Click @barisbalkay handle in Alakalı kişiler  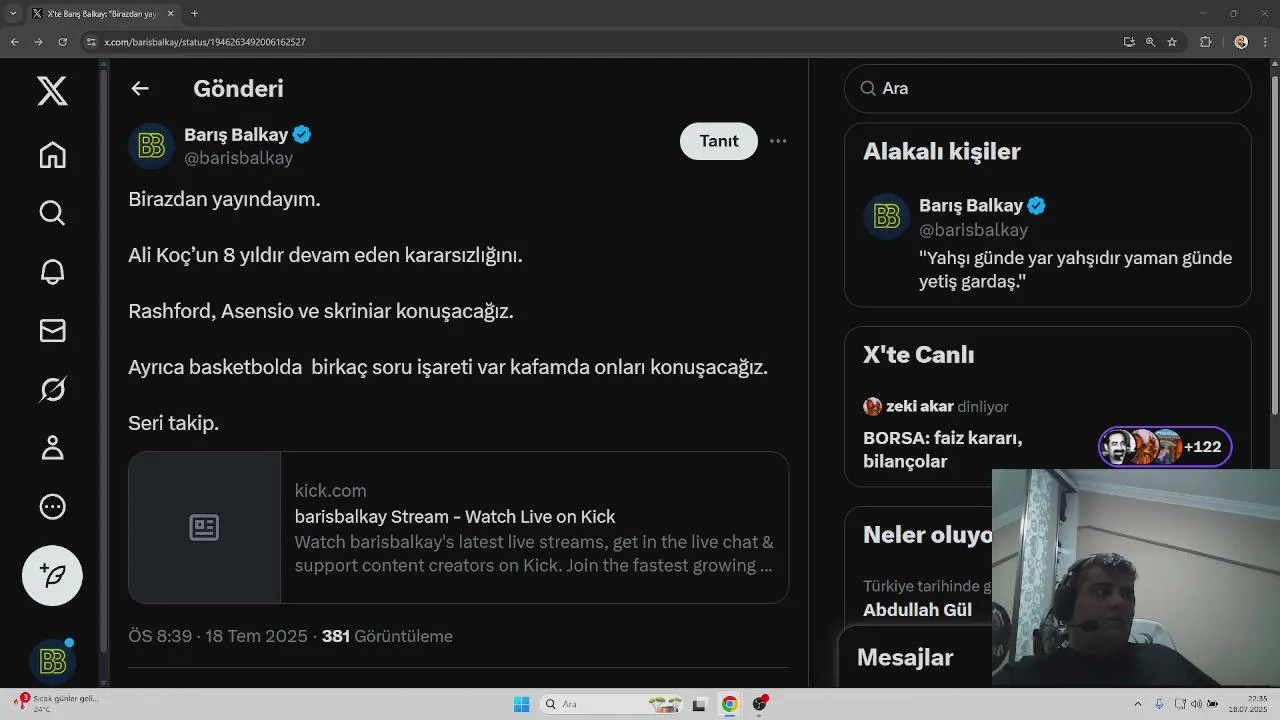[974, 230]
